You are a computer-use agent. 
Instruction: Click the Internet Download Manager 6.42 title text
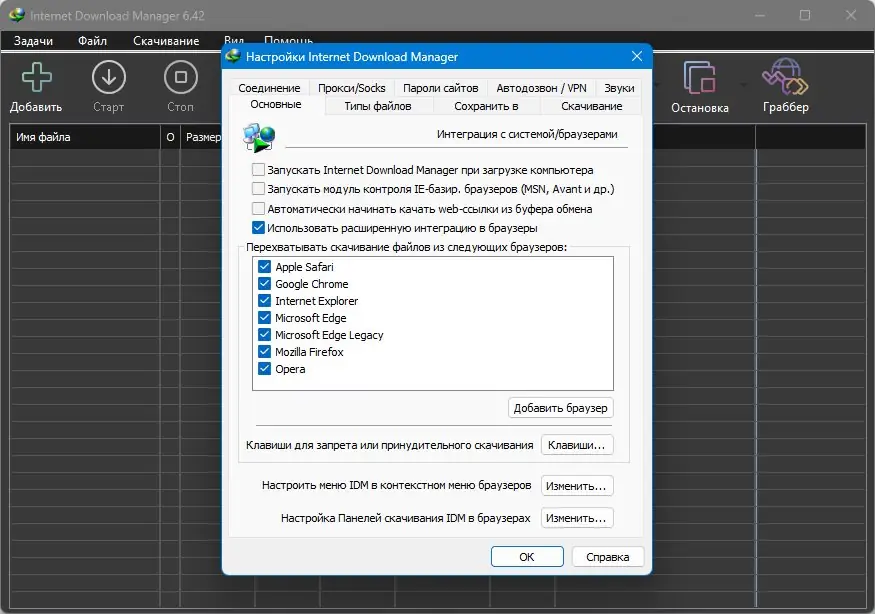point(117,16)
